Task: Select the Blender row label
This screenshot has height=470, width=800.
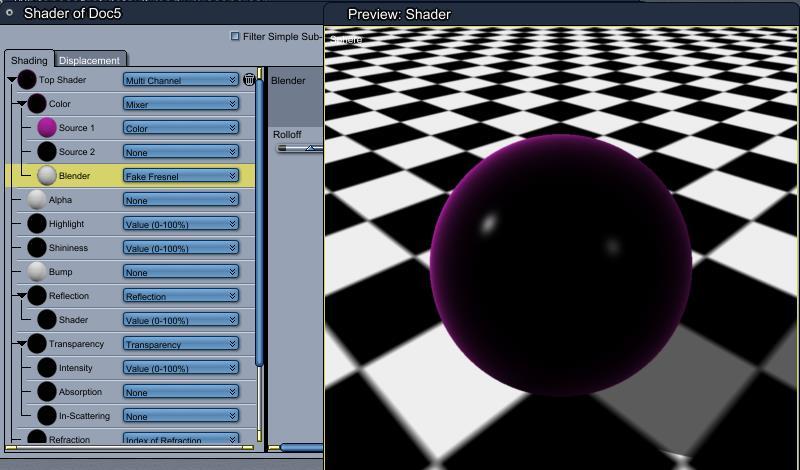Action: pos(74,176)
